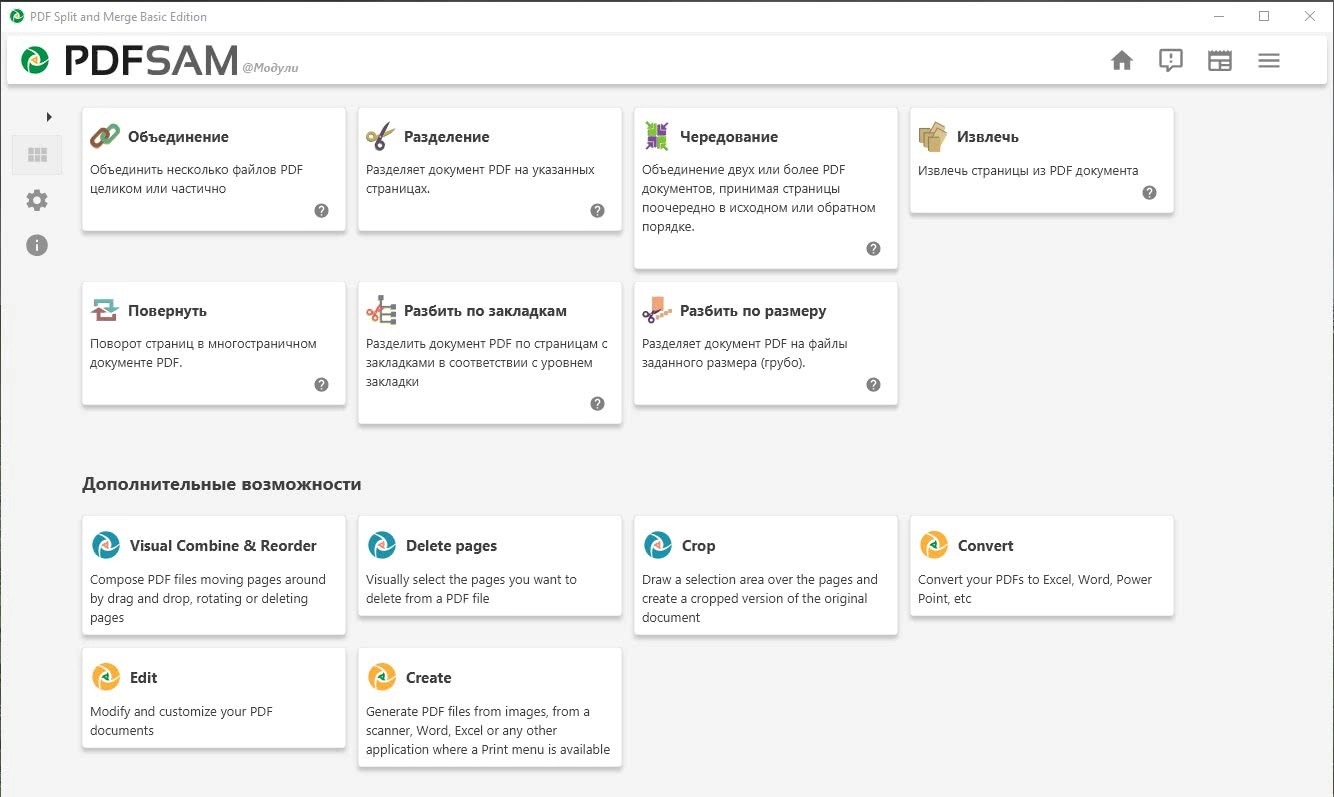Launch the Чередование module title

pyautogui.click(x=729, y=137)
